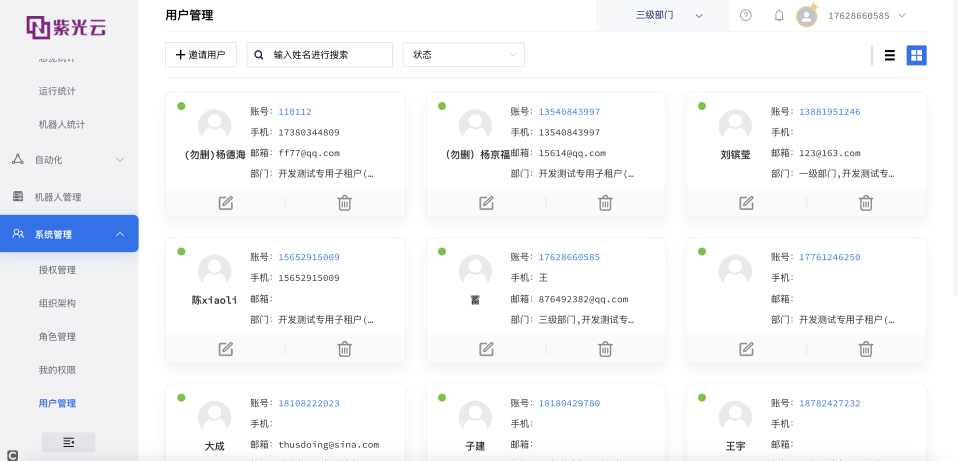Open 角色管理 in the sidebar
The image size is (958, 461).
[57, 337]
